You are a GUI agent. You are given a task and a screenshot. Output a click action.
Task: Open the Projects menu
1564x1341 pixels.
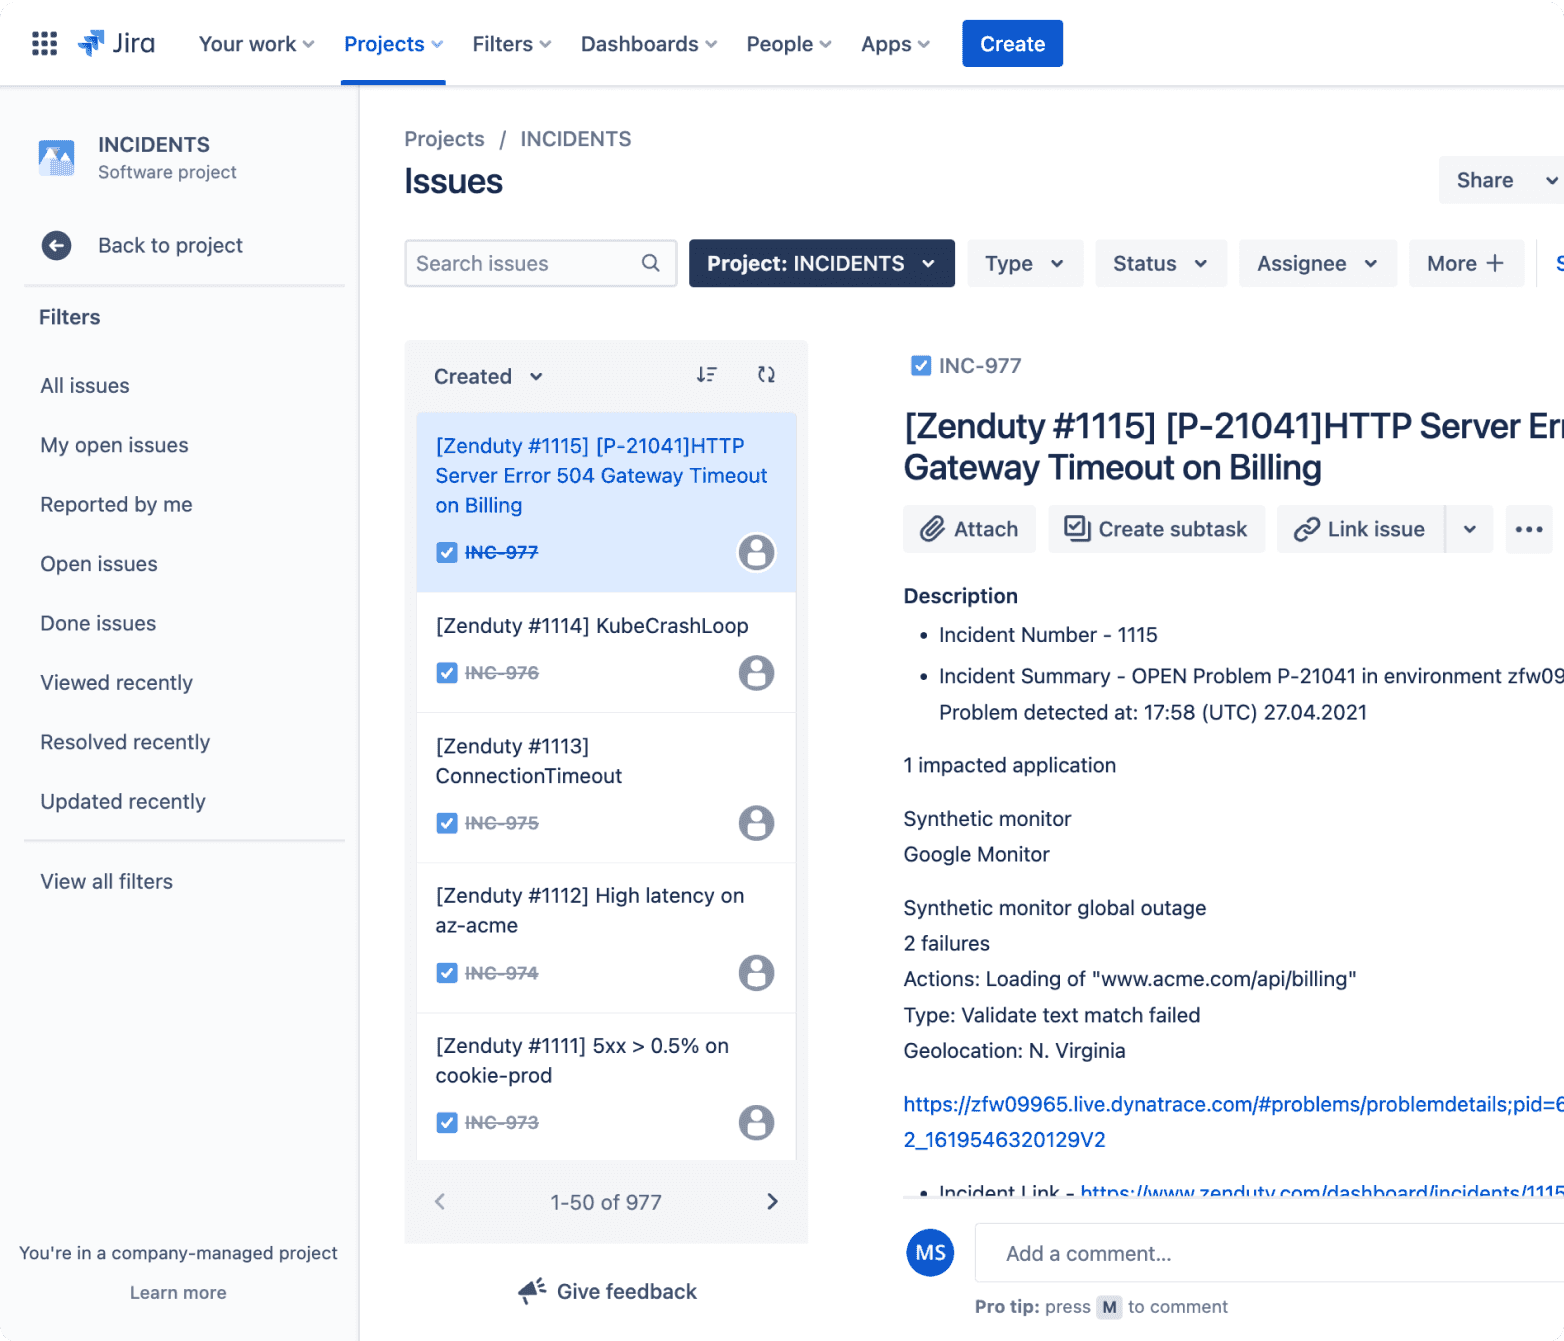393,44
